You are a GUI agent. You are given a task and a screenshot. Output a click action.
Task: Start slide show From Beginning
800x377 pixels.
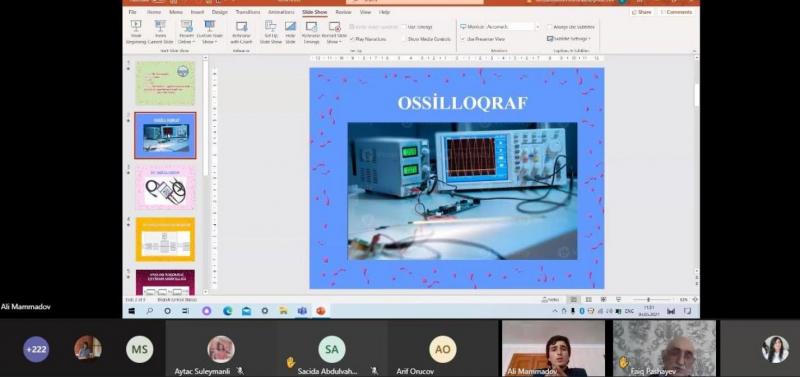click(136, 32)
